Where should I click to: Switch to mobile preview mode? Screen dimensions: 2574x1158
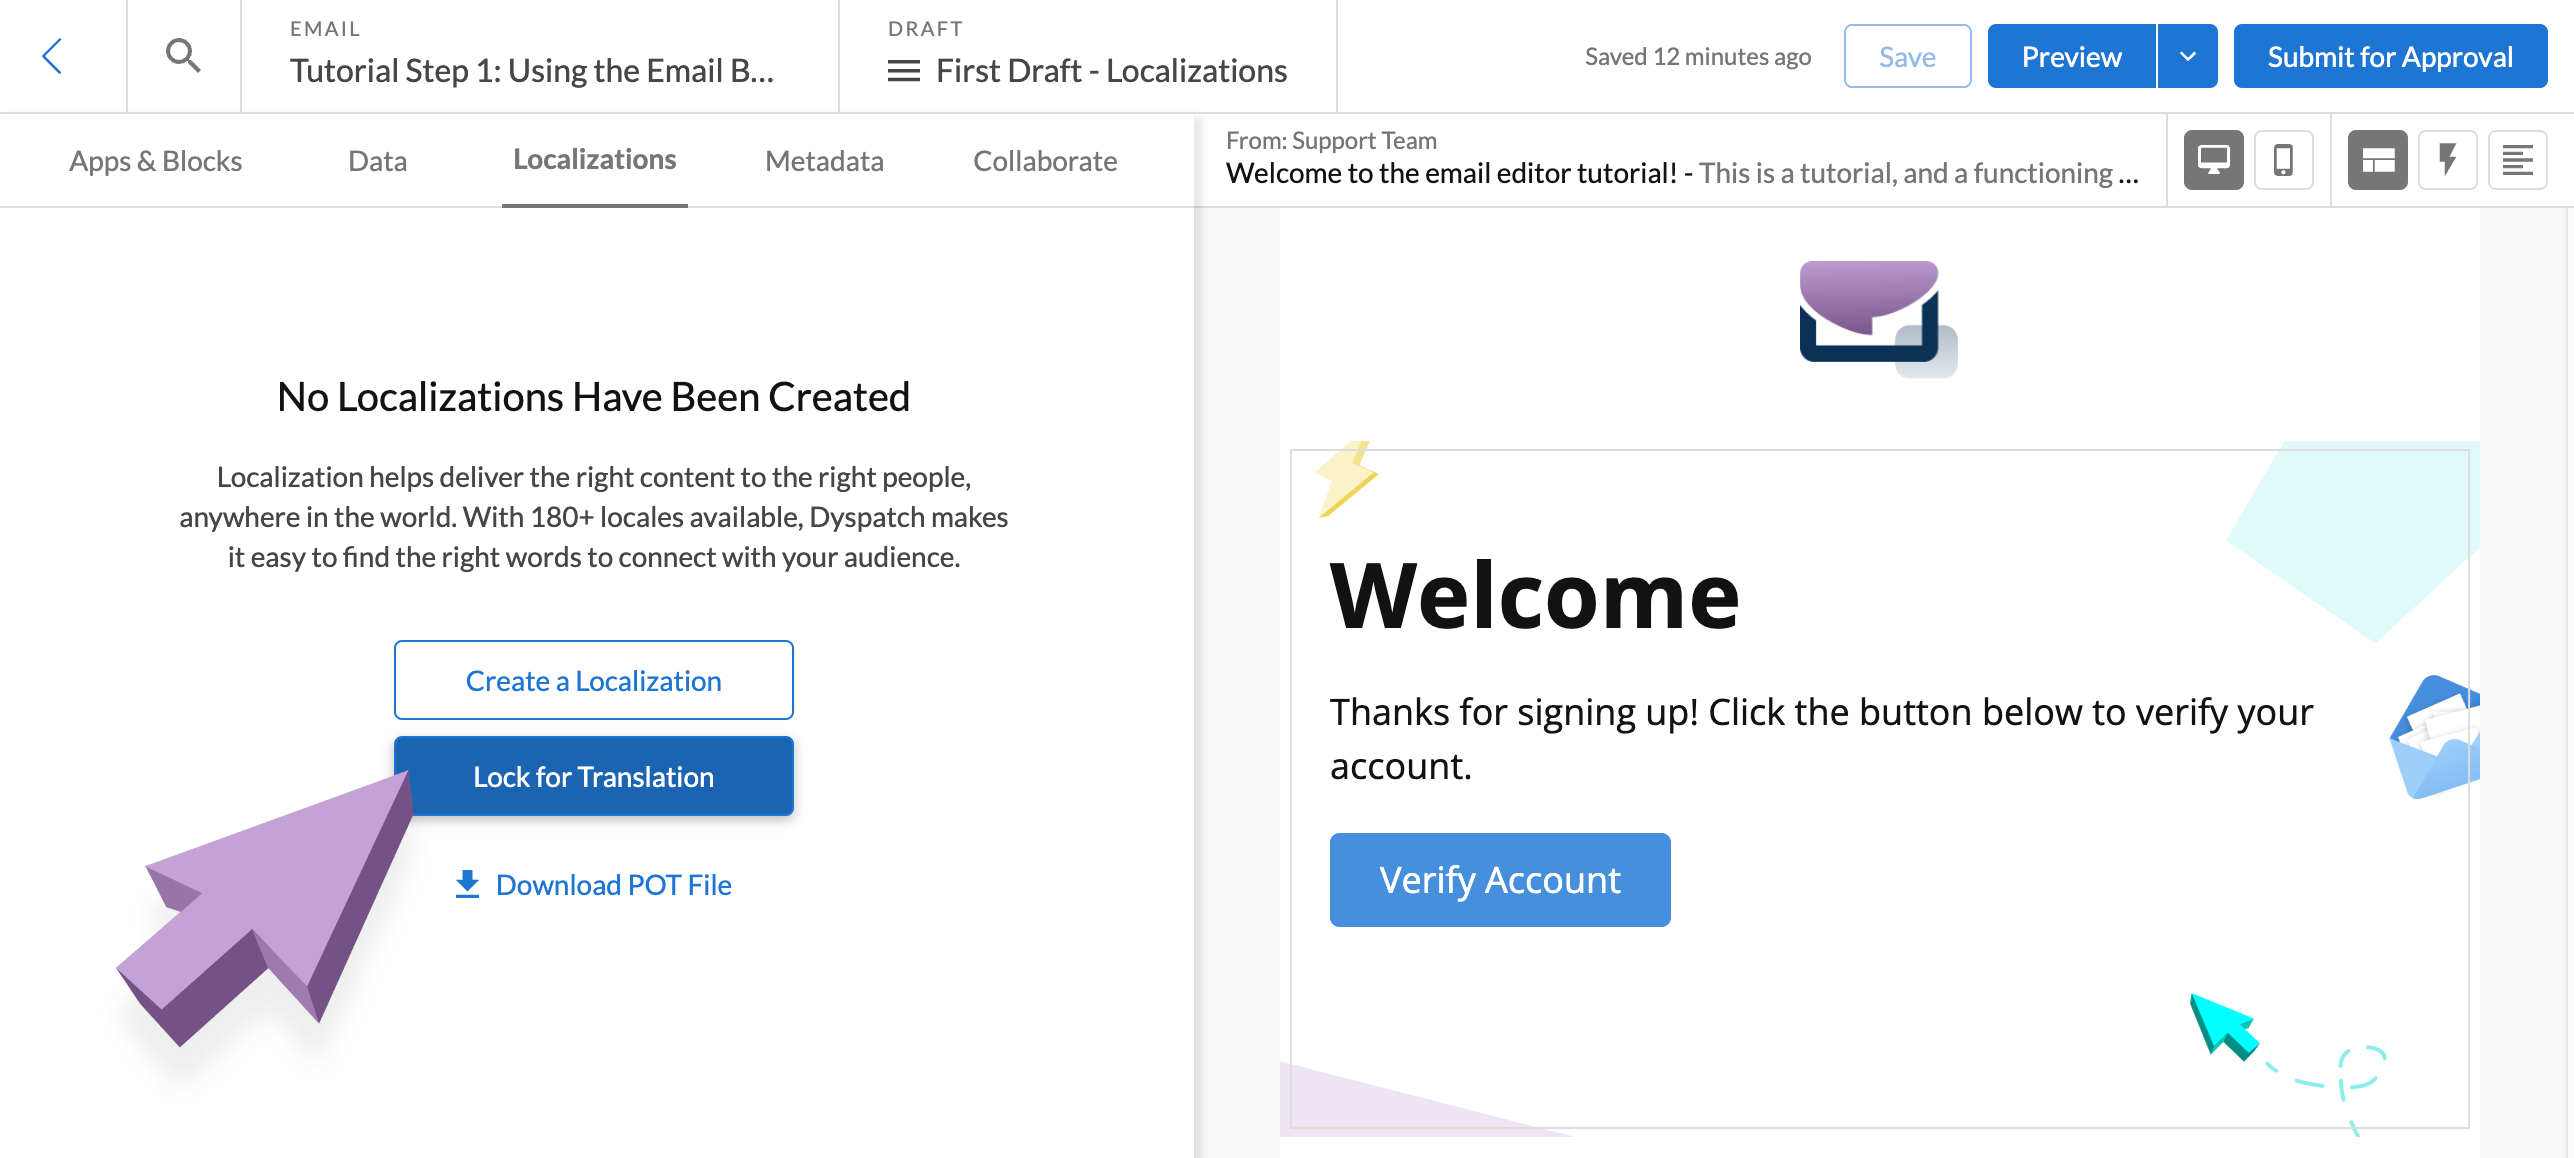pyautogui.click(x=2284, y=160)
